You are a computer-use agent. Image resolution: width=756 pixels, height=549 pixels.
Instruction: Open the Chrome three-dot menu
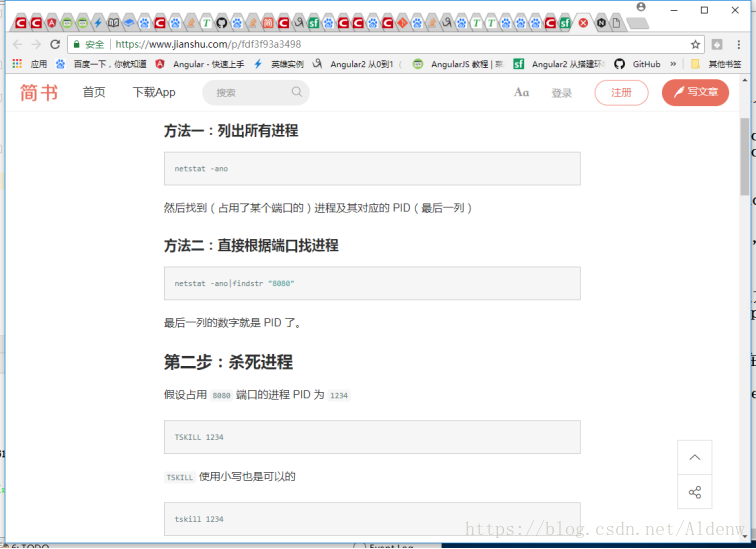click(739, 45)
